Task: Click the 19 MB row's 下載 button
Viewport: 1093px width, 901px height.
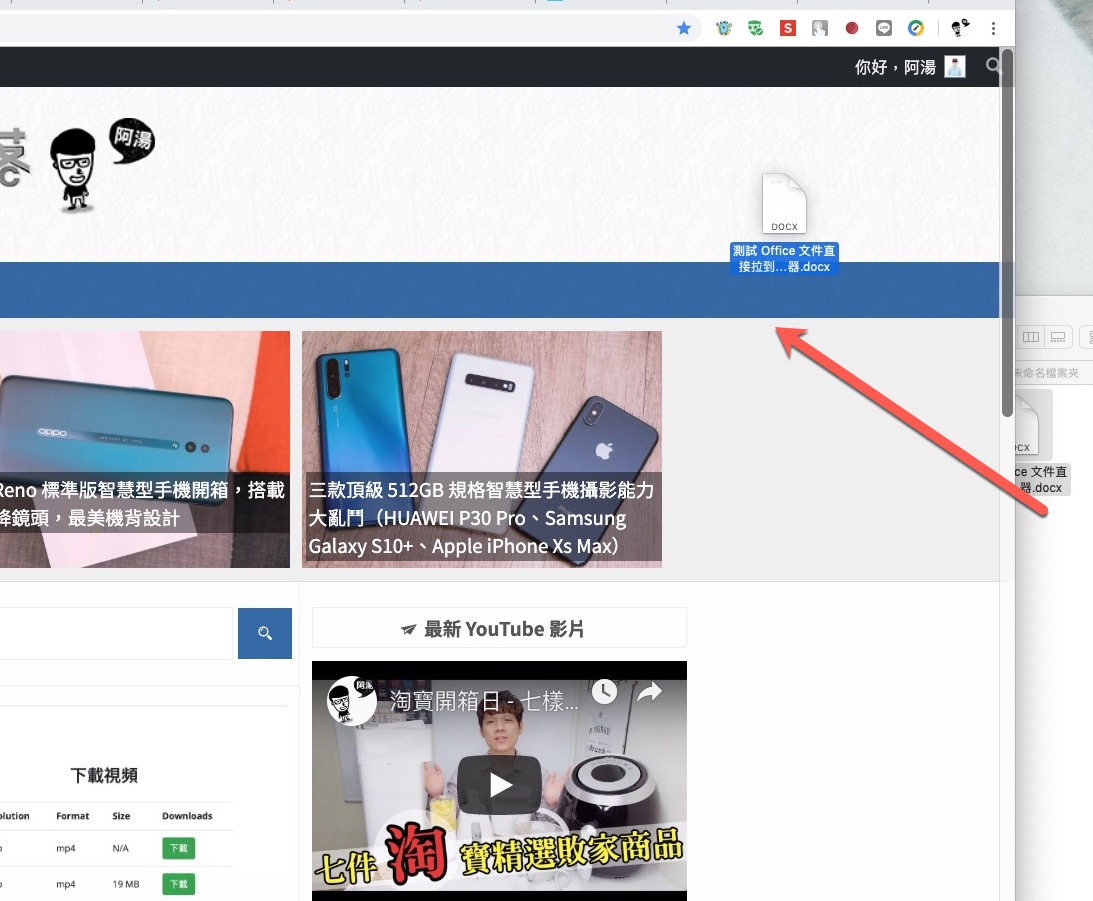Action: (x=178, y=884)
